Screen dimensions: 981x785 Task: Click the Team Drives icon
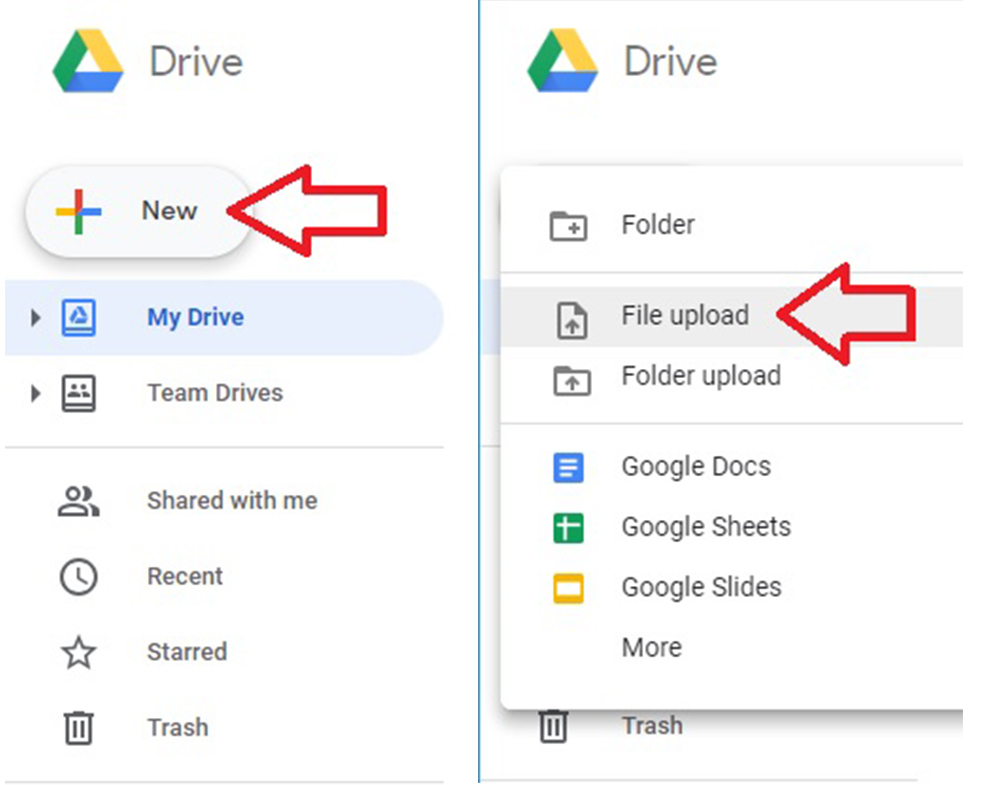pos(79,393)
